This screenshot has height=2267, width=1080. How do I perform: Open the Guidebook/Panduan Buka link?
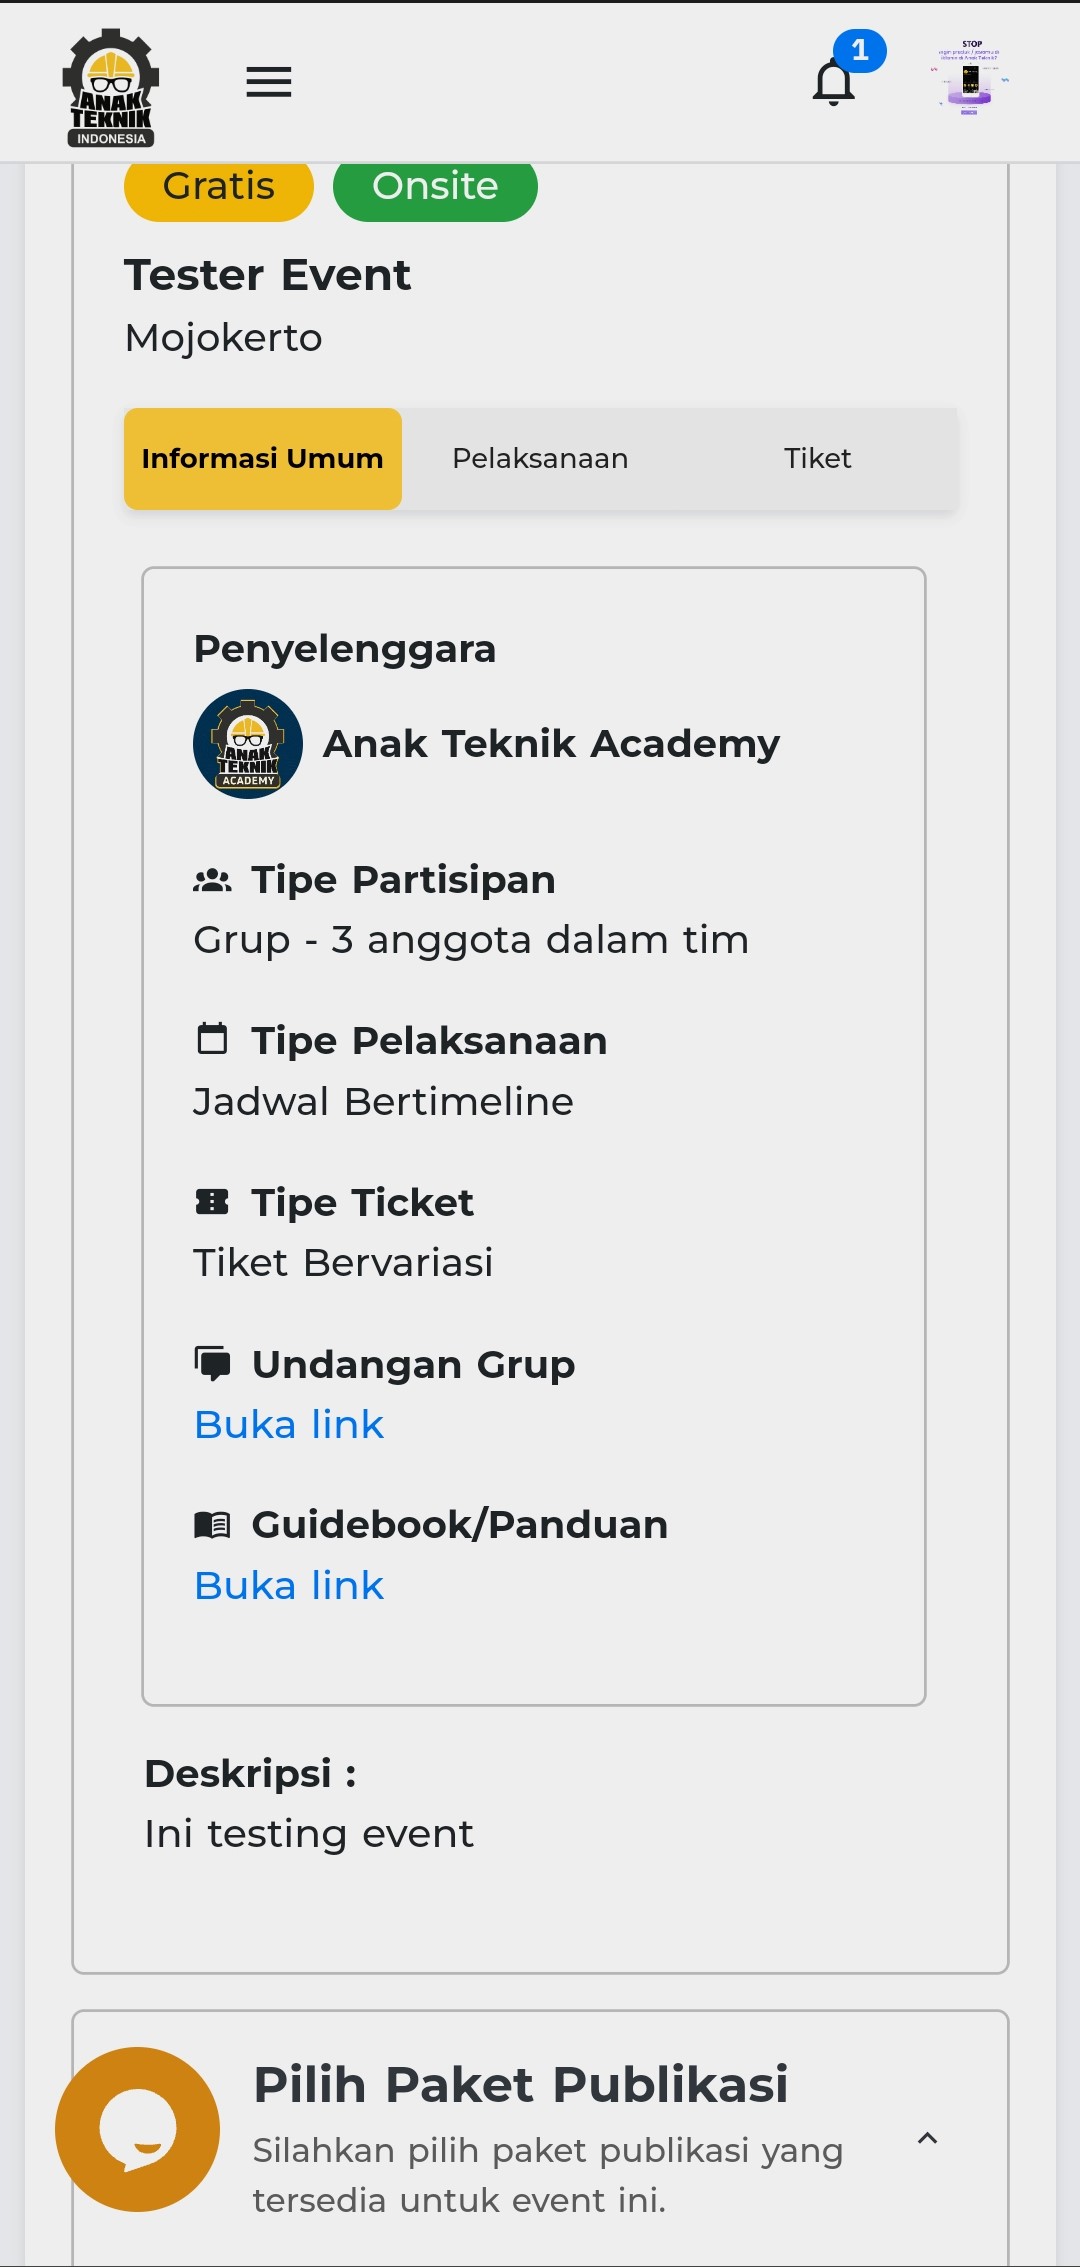[289, 1586]
